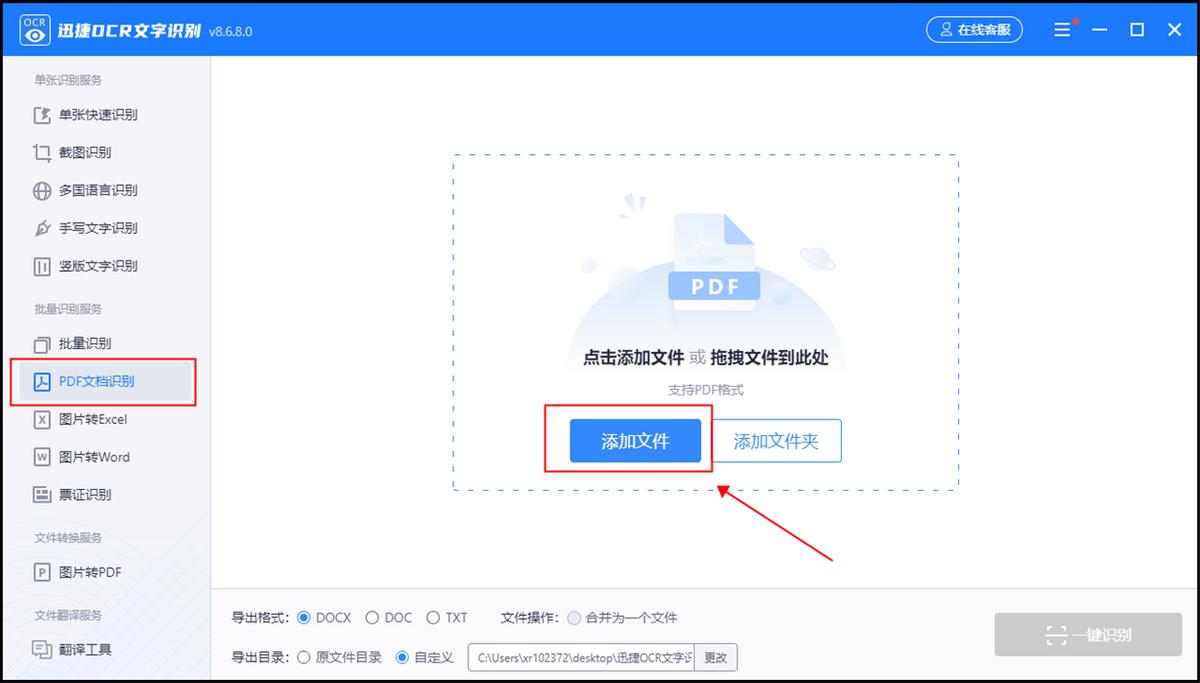Open the app hamburger menu
The width and height of the screenshot is (1200, 683).
[x=1062, y=29]
